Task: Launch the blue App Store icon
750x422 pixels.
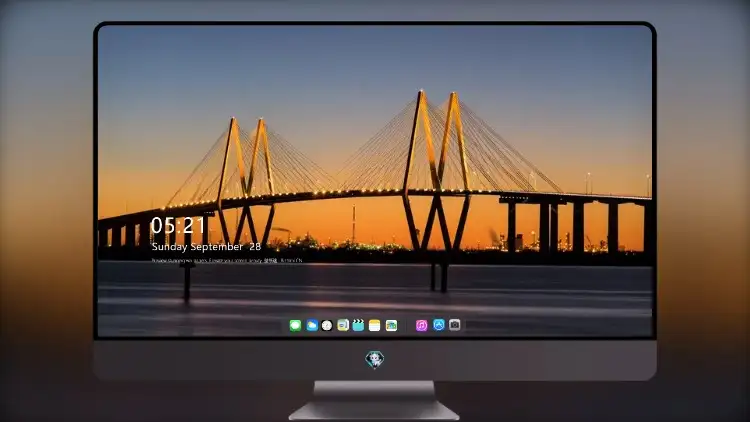Action: tap(439, 325)
